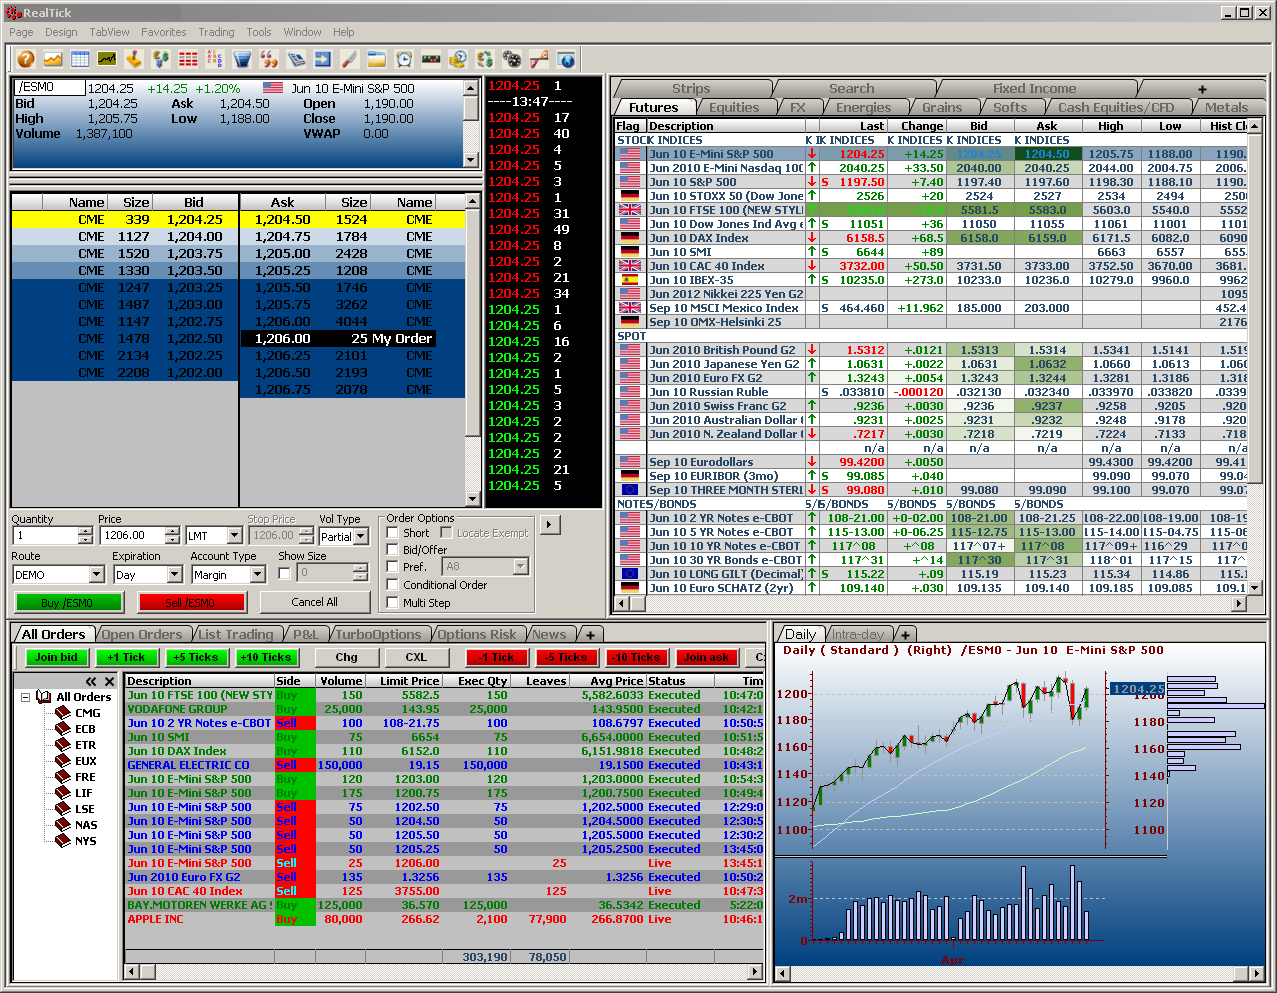The height and width of the screenshot is (993, 1277).
Task: Open the line chart toolbar icon
Action: 53,60
